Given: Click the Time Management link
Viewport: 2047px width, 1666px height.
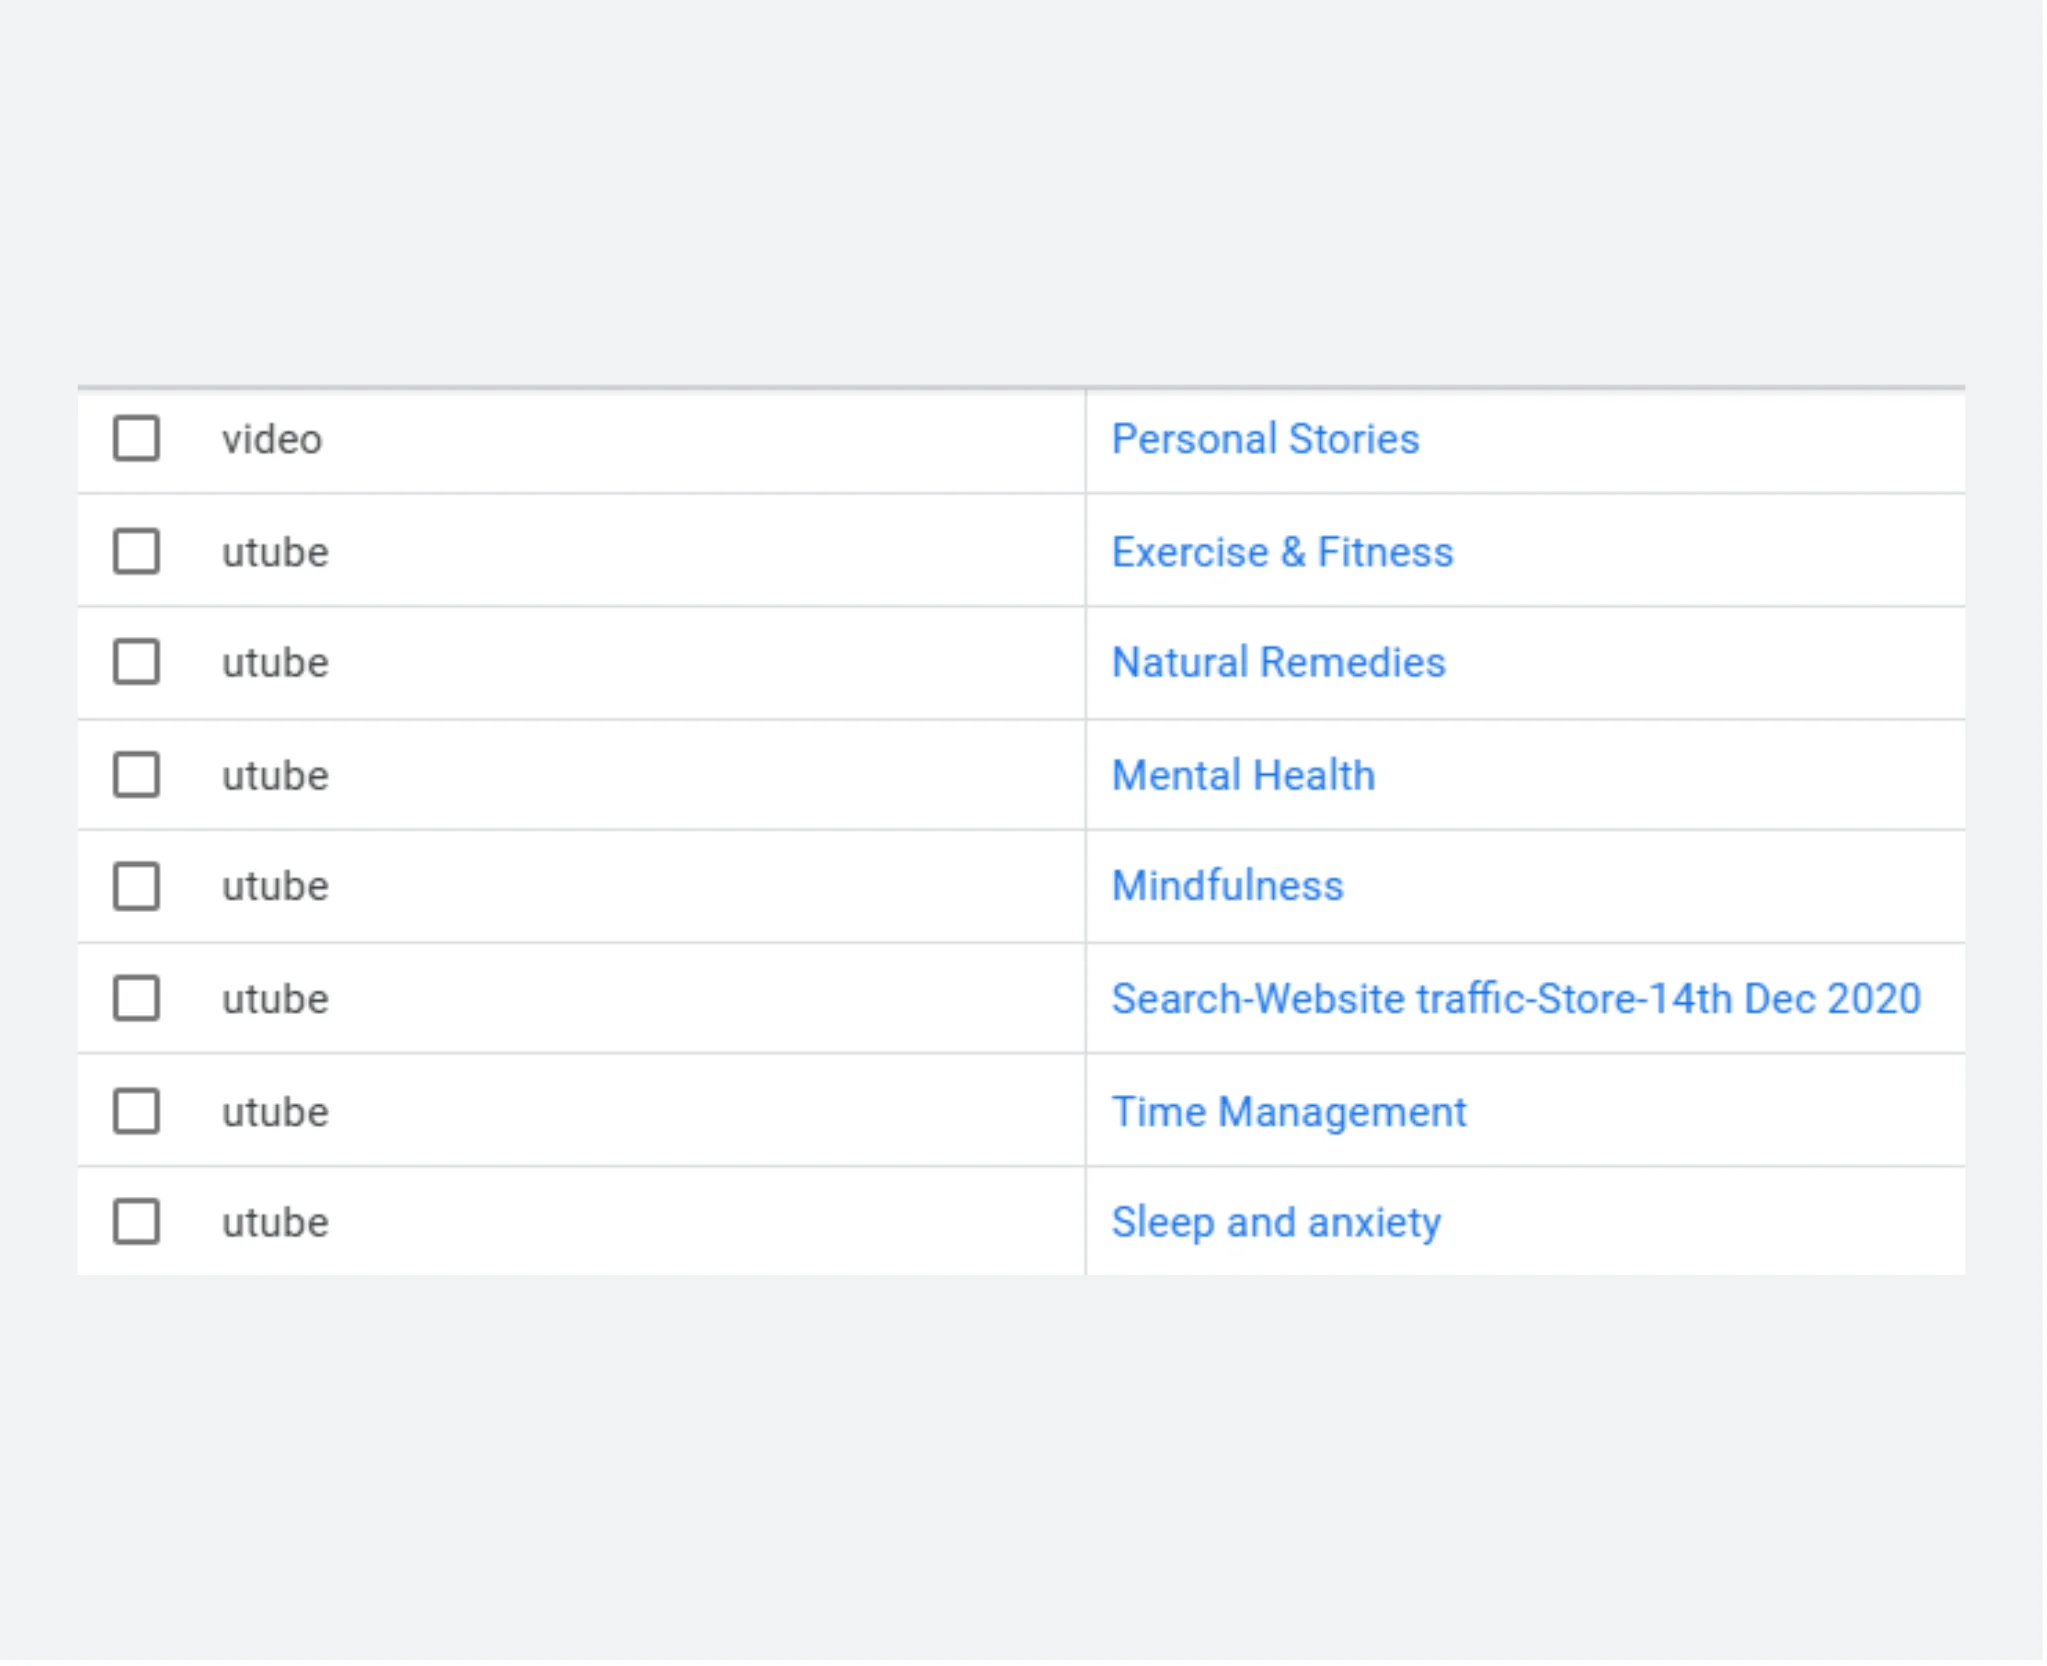Looking at the screenshot, I should (1288, 1112).
